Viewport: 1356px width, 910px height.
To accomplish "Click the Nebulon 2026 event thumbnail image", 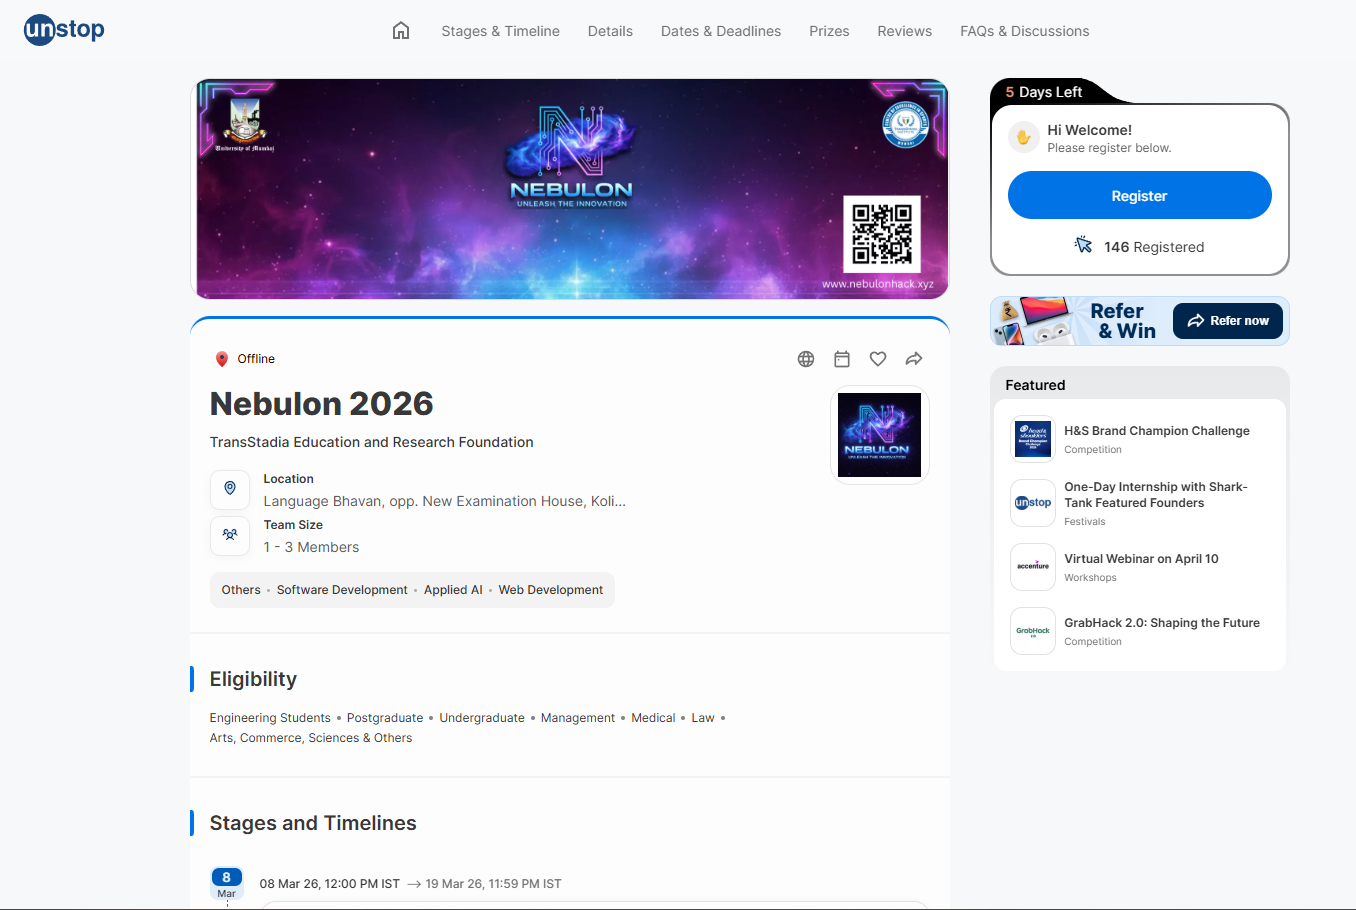I will [879, 434].
